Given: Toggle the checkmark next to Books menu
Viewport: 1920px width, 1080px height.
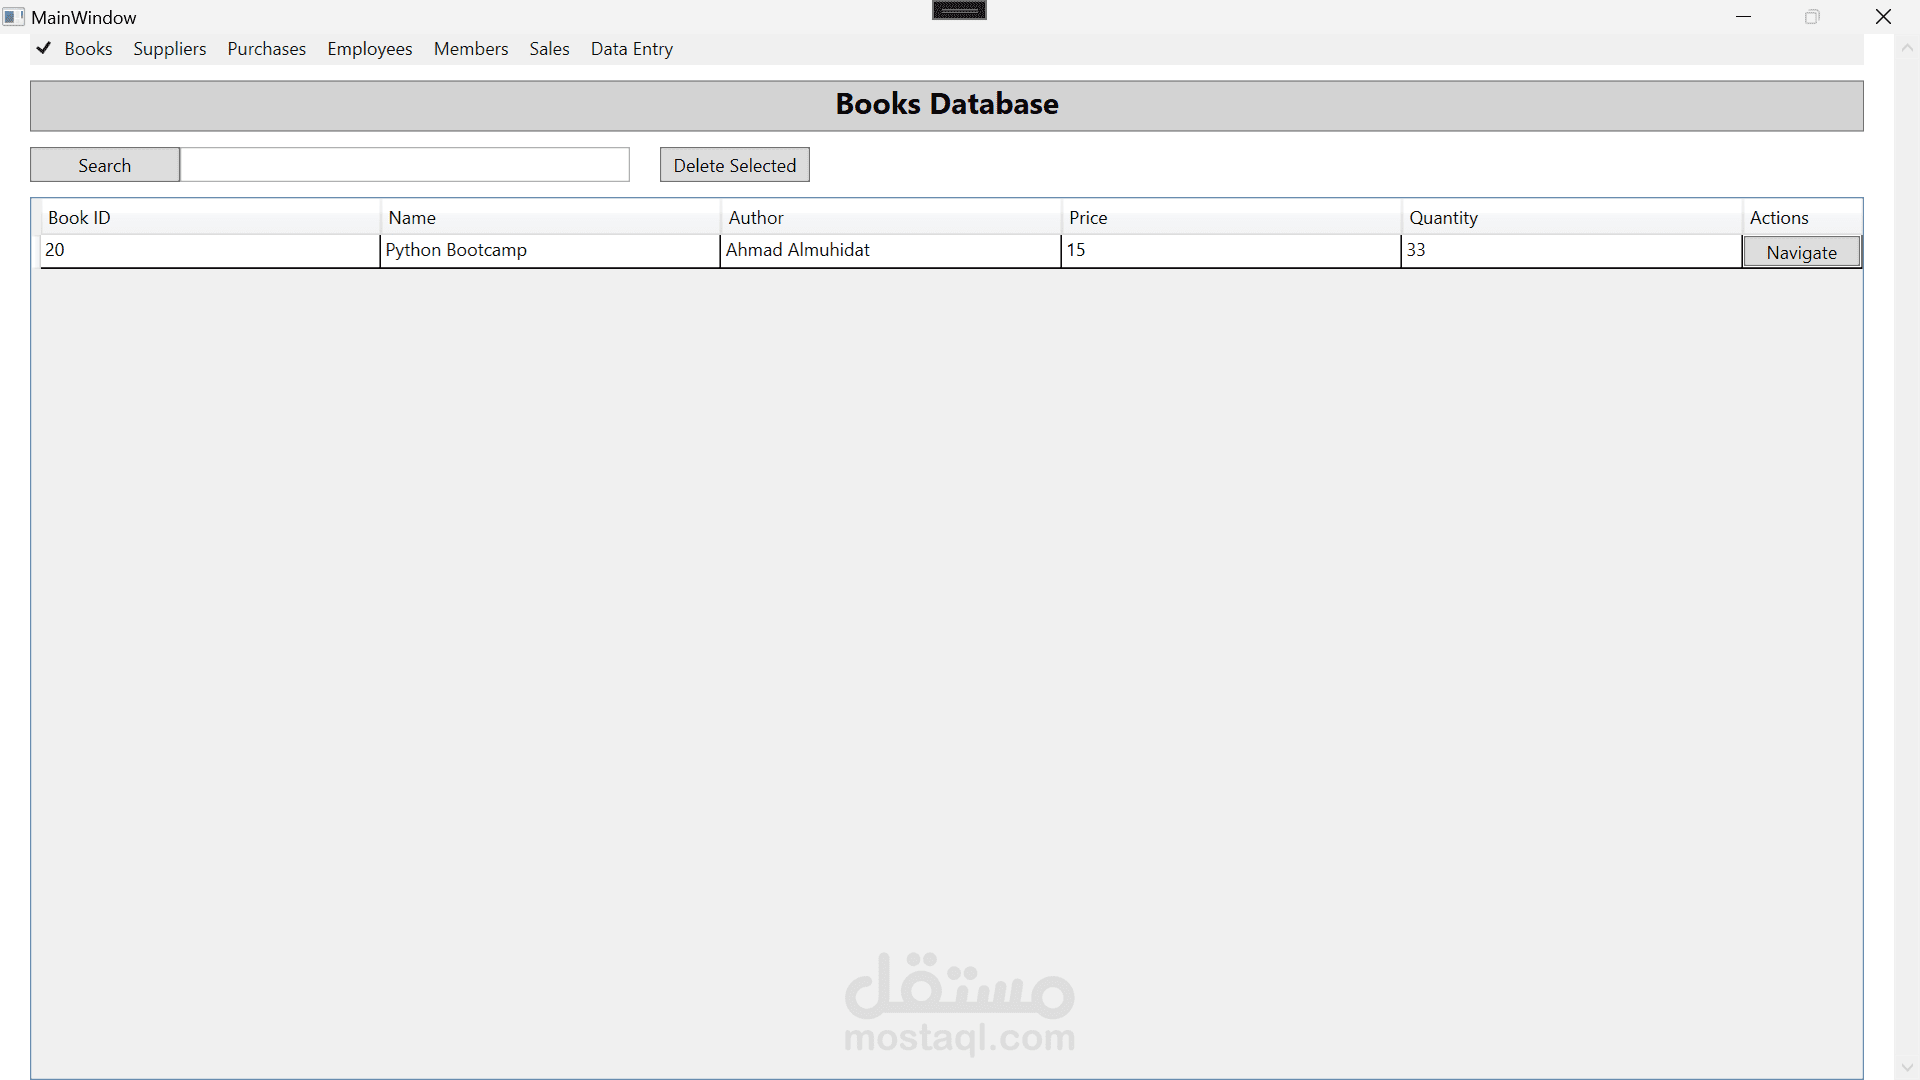Looking at the screenshot, I should (44, 48).
